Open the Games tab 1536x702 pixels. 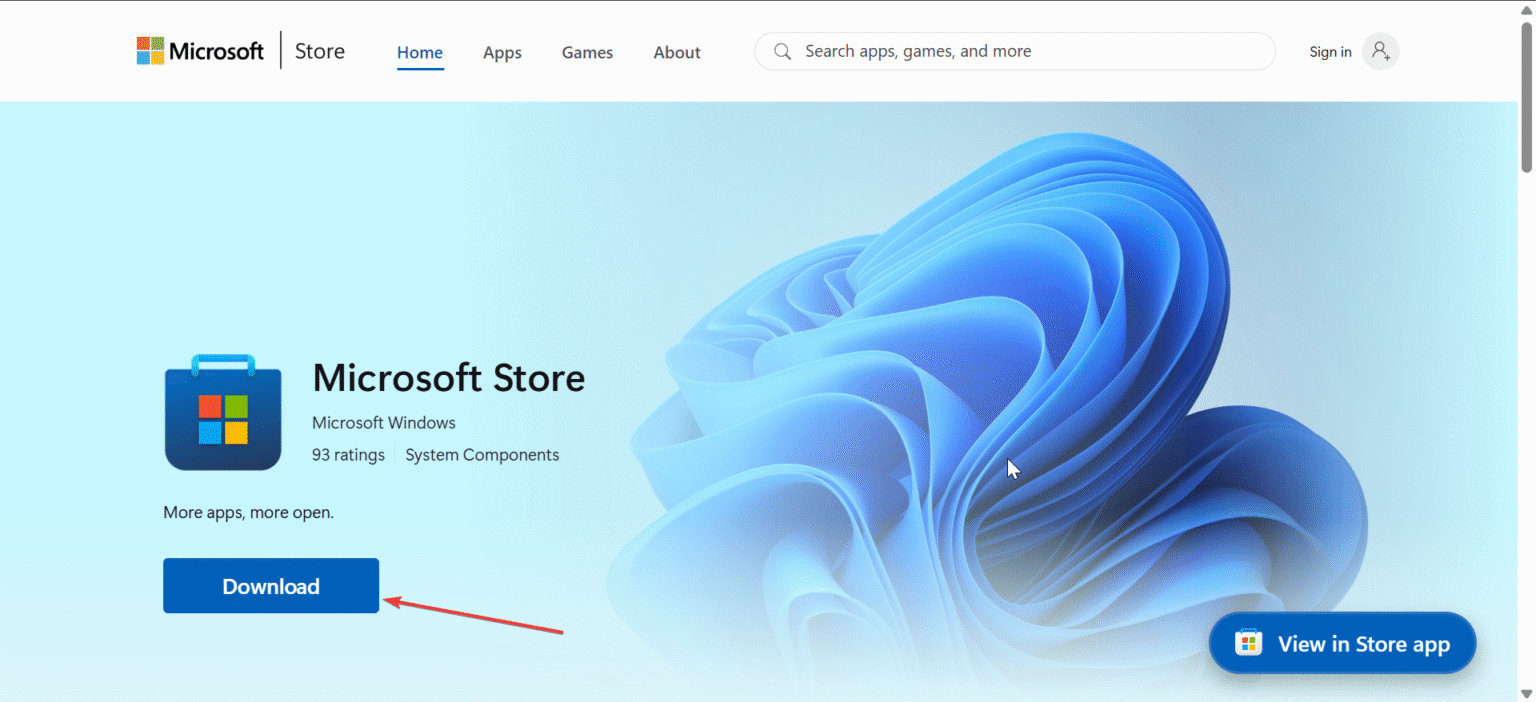(587, 53)
